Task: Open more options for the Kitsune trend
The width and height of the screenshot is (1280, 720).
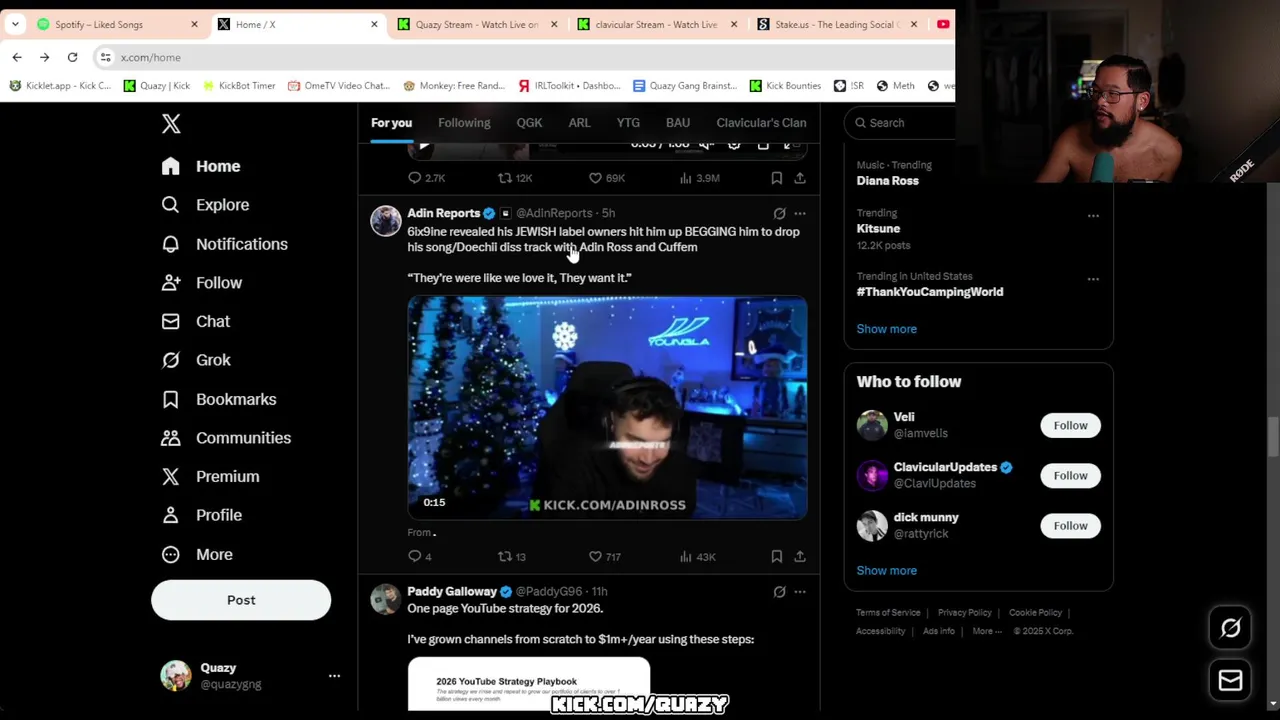Action: tap(1093, 216)
